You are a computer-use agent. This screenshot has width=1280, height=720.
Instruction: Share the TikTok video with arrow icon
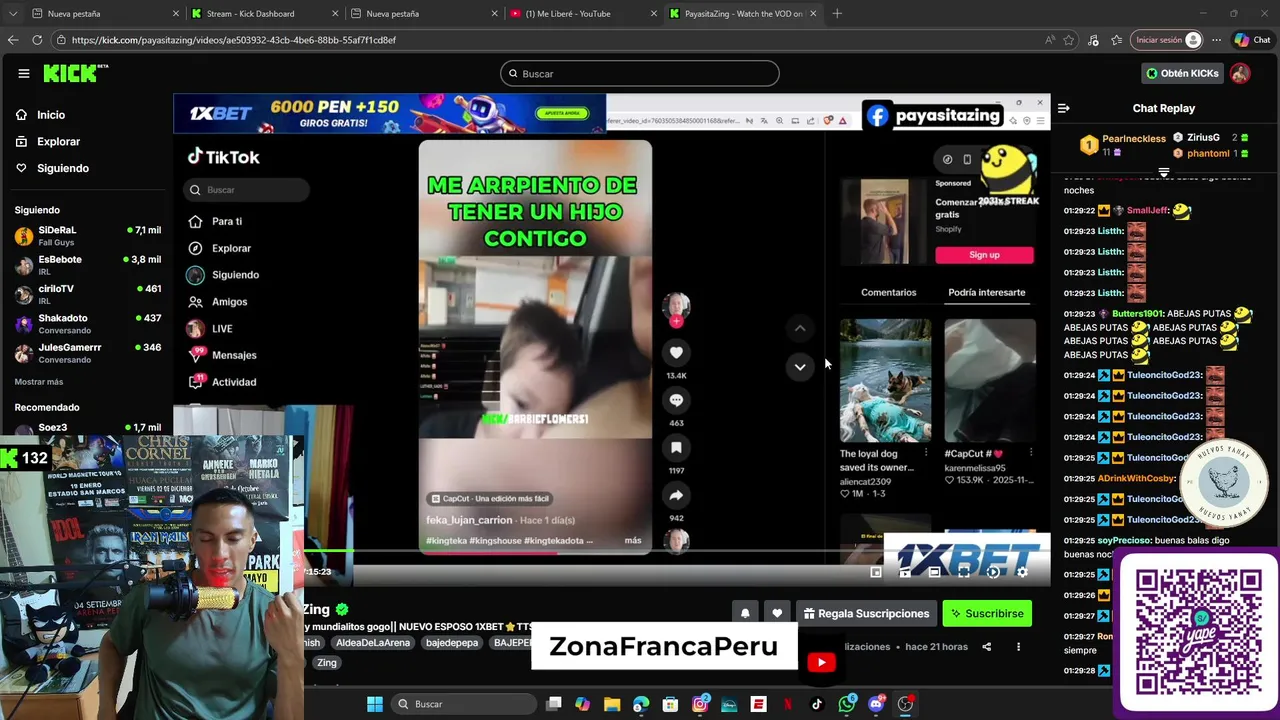[676, 495]
